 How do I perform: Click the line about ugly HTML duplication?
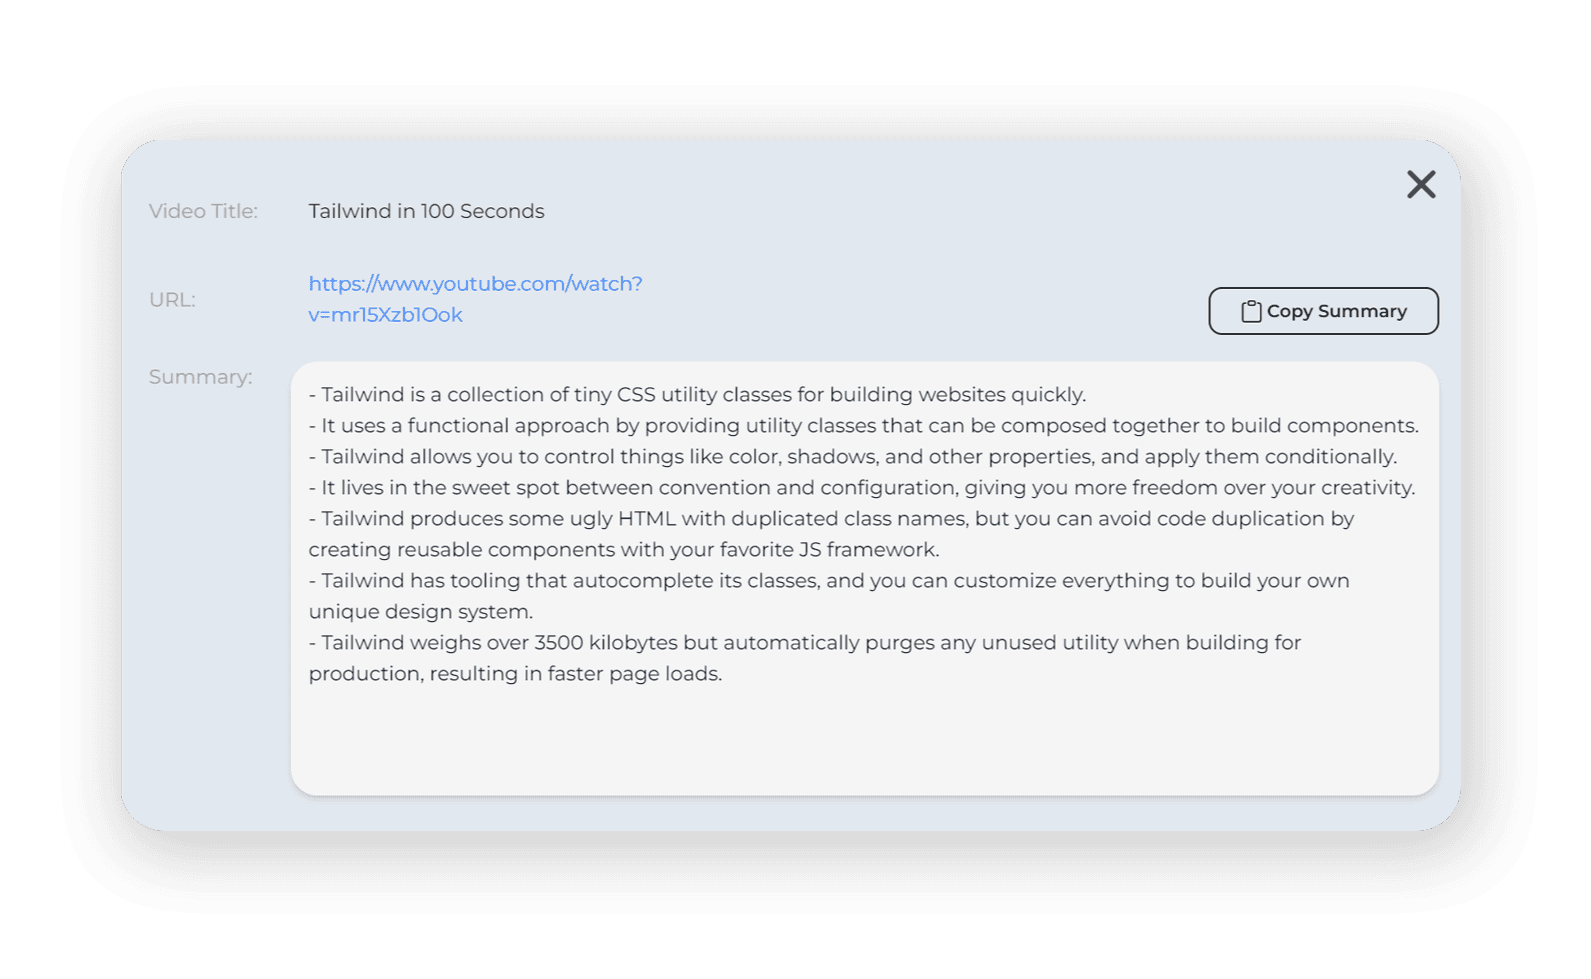(831, 519)
